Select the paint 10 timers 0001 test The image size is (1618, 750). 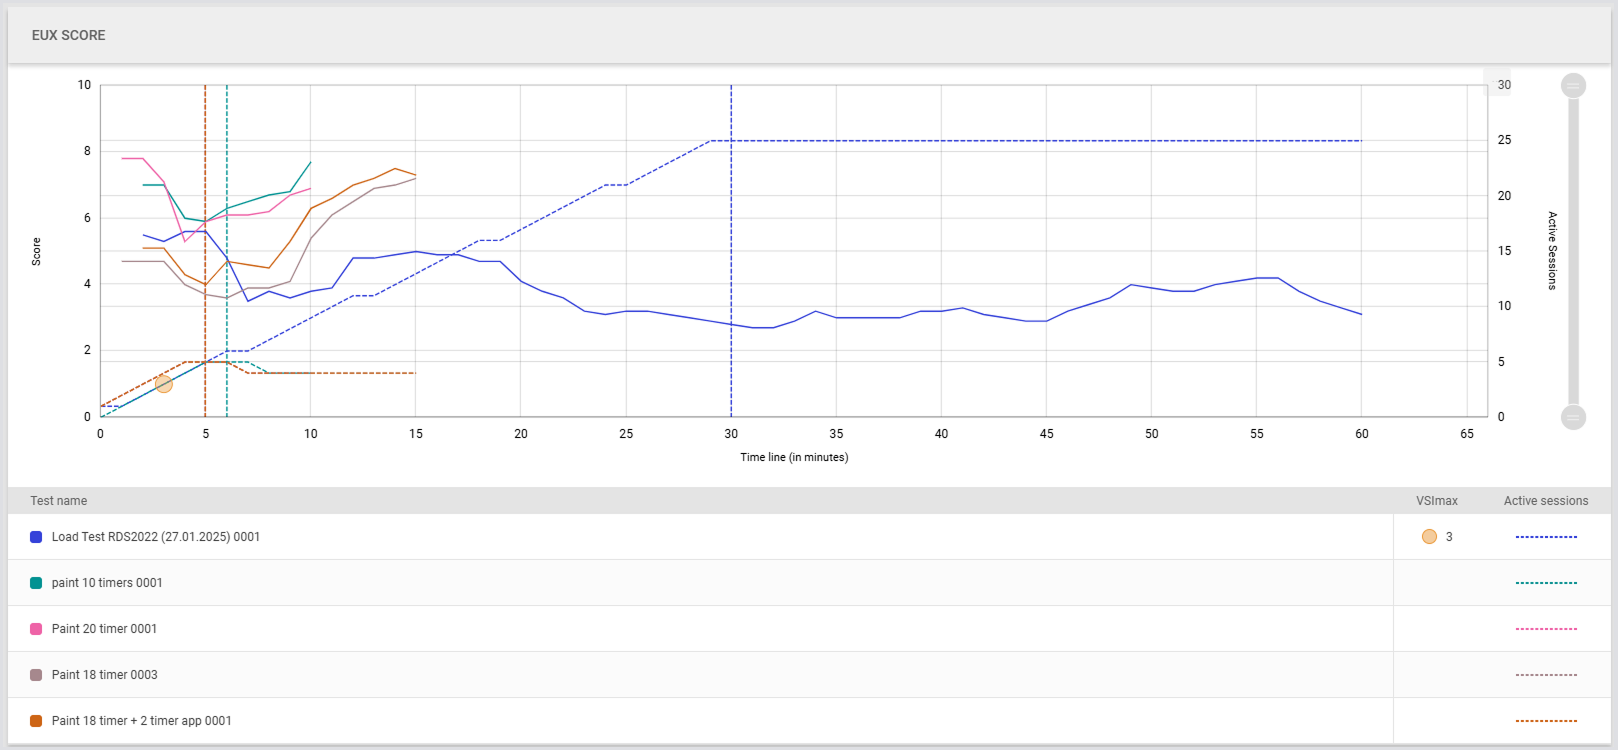107,583
